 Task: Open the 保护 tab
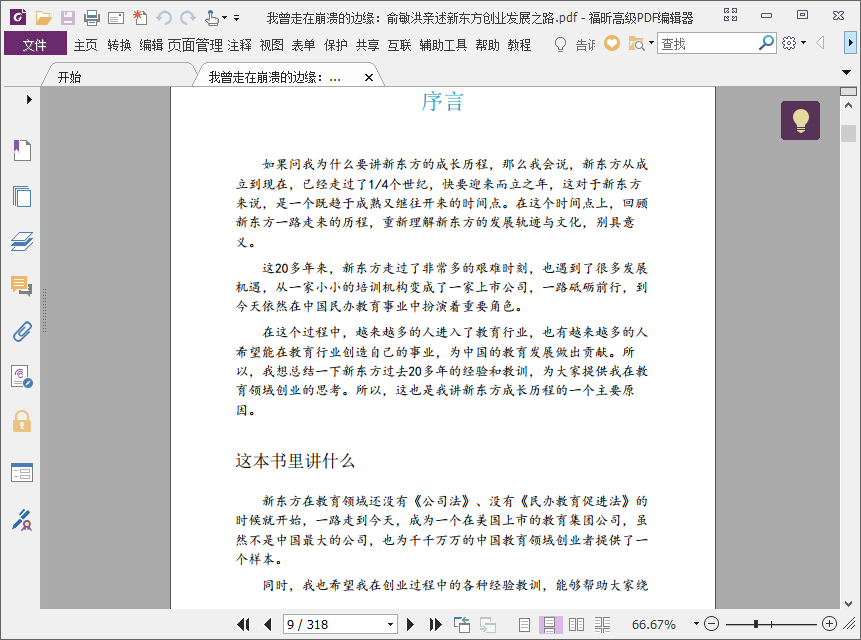pyautogui.click(x=336, y=44)
